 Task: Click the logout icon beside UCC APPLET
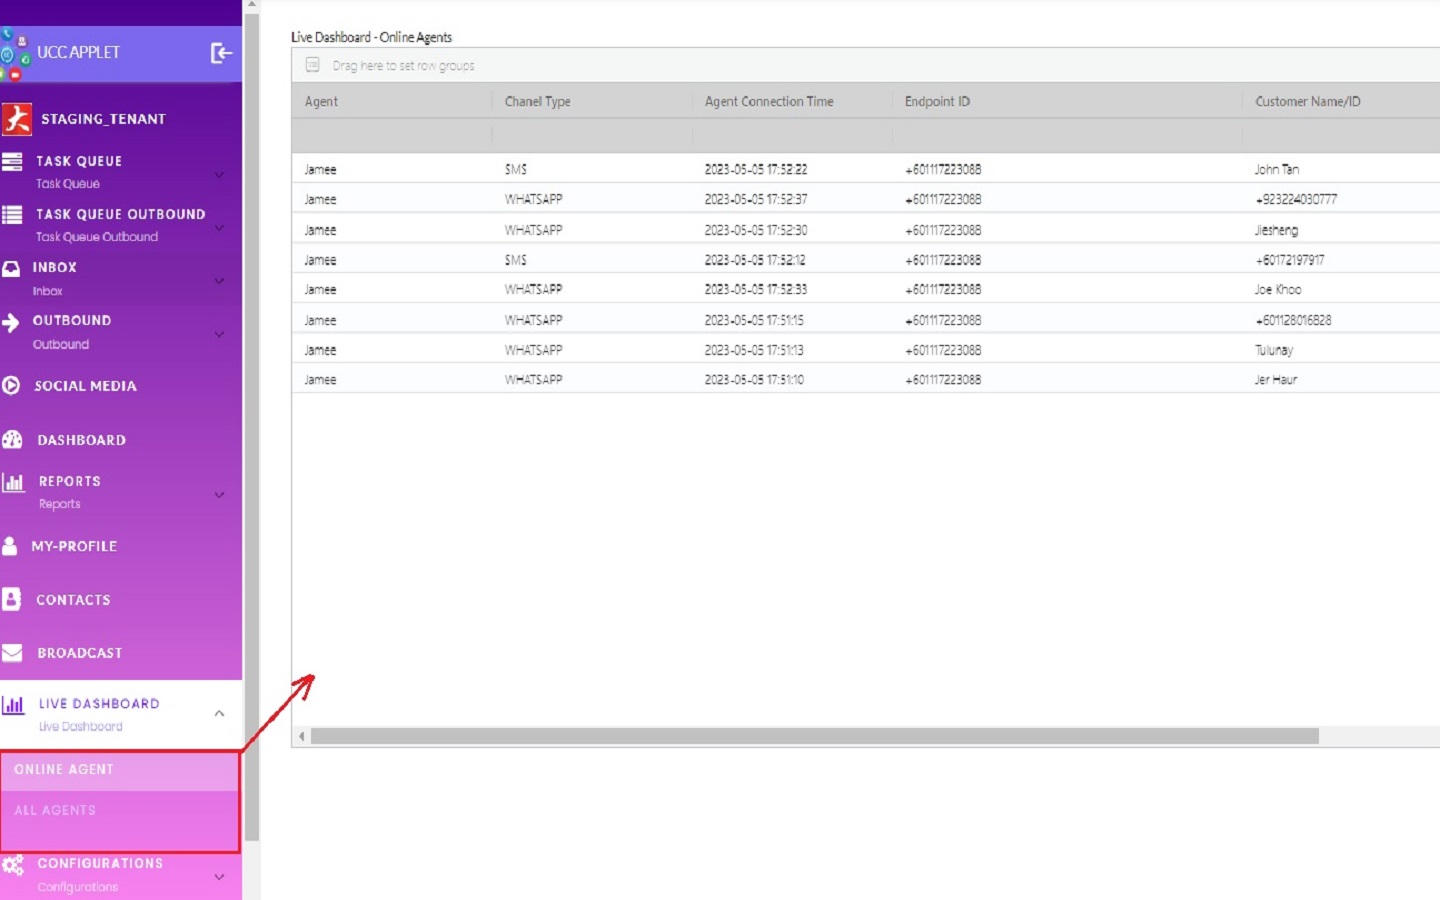pyautogui.click(x=221, y=53)
